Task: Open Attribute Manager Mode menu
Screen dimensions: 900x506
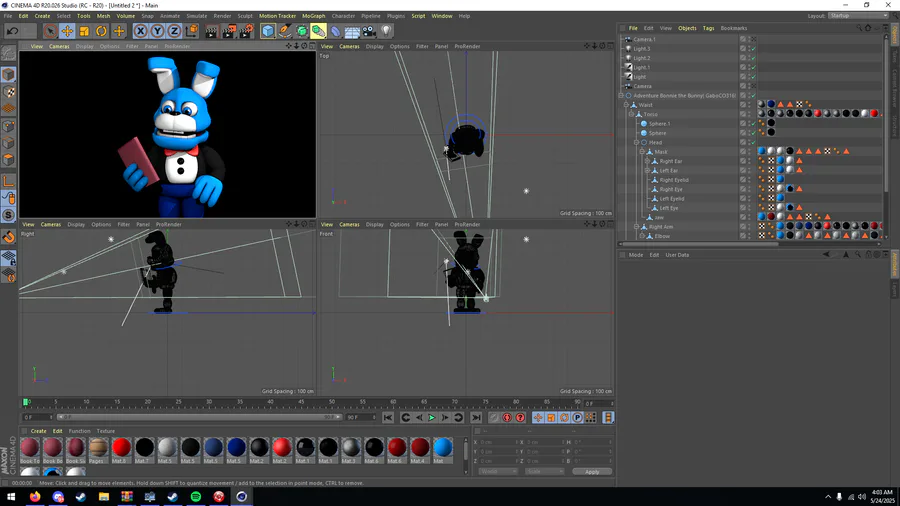Action: pyautogui.click(x=636, y=255)
